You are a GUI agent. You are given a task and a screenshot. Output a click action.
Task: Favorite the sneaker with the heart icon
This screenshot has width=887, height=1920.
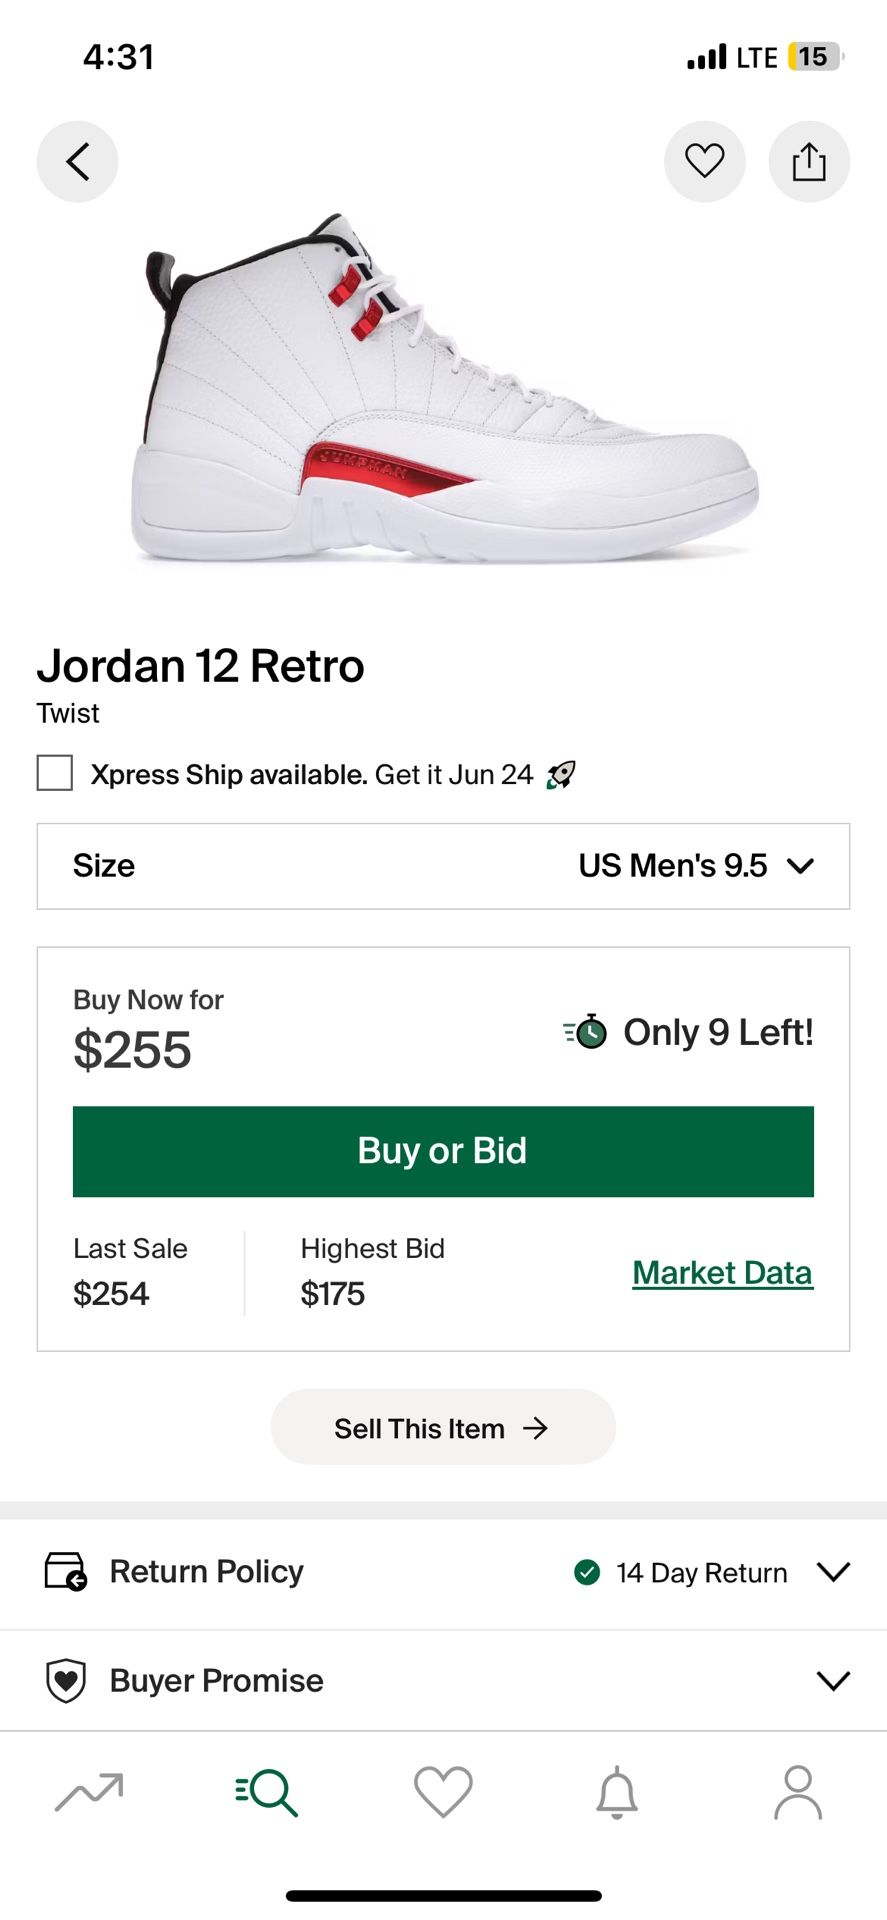pyautogui.click(x=704, y=161)
